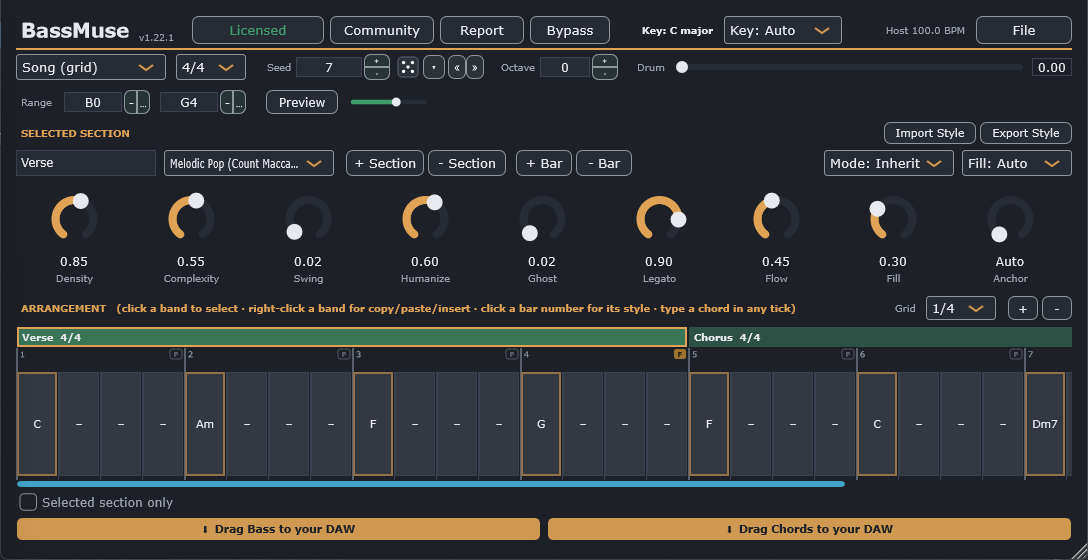This screenshot has width=1088, height=560.
Task: Toggle fill flag F on bar 1
Action: [x=176, y=354]
